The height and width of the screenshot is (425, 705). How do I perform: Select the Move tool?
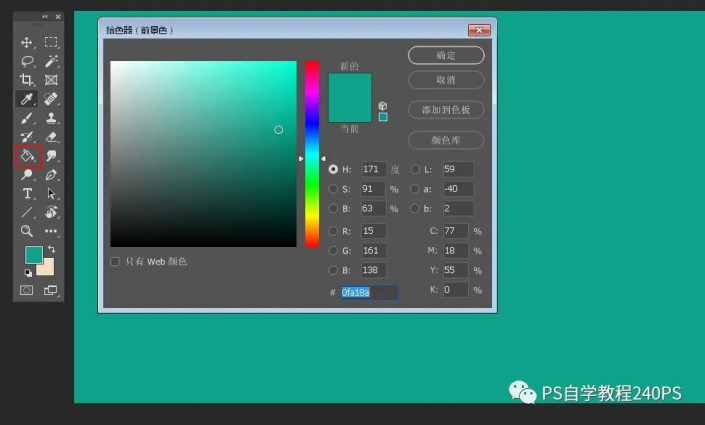tap(27, 42)
